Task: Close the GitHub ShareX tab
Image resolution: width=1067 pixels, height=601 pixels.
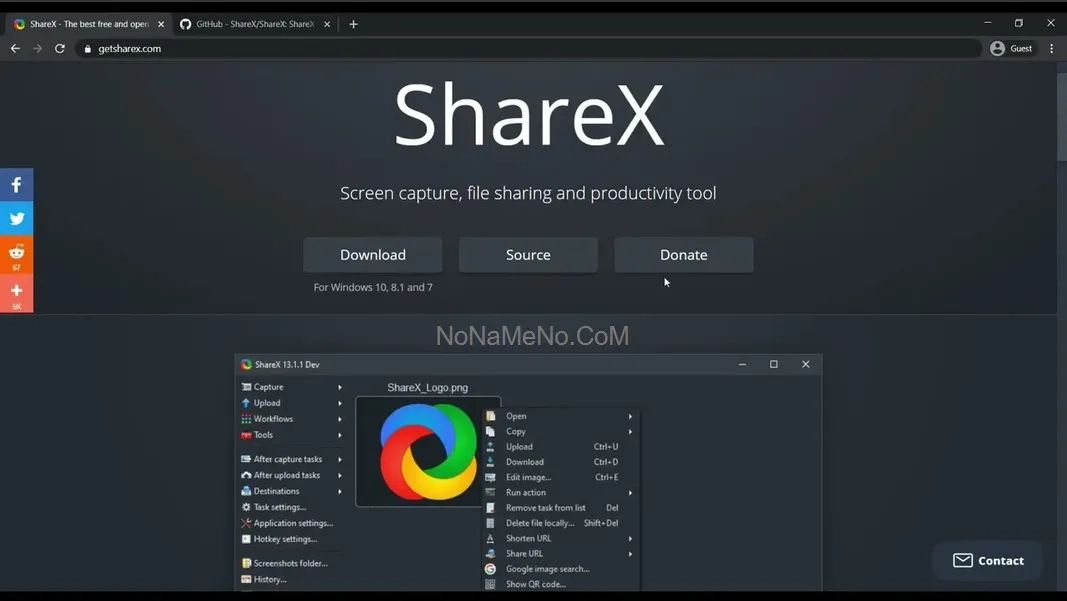Action: coord(327,24)
